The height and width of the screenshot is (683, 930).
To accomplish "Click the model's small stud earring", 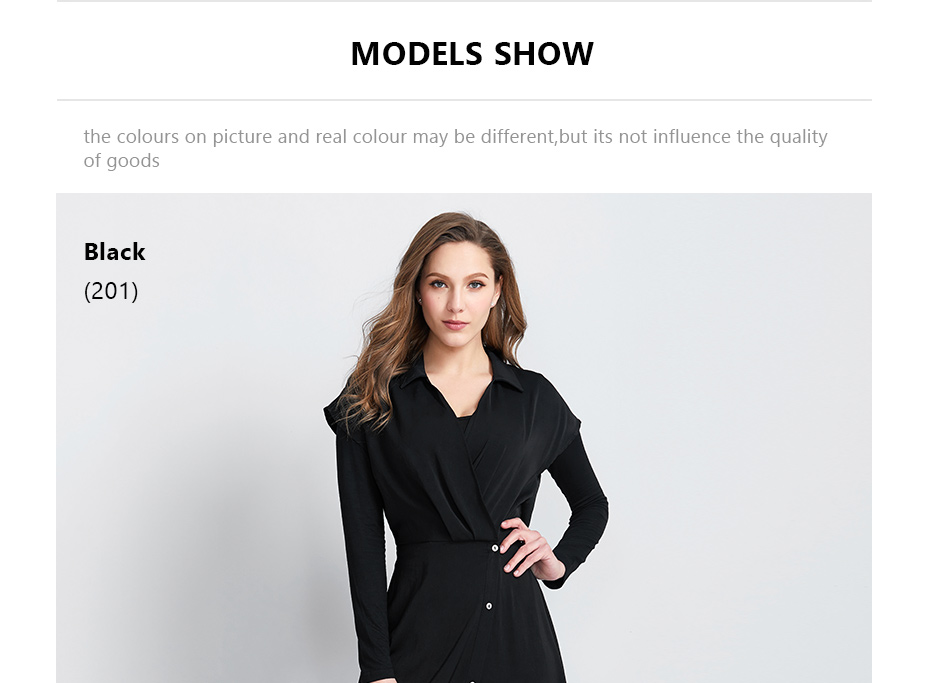I will pyautogui.click(x=421, y=301).
